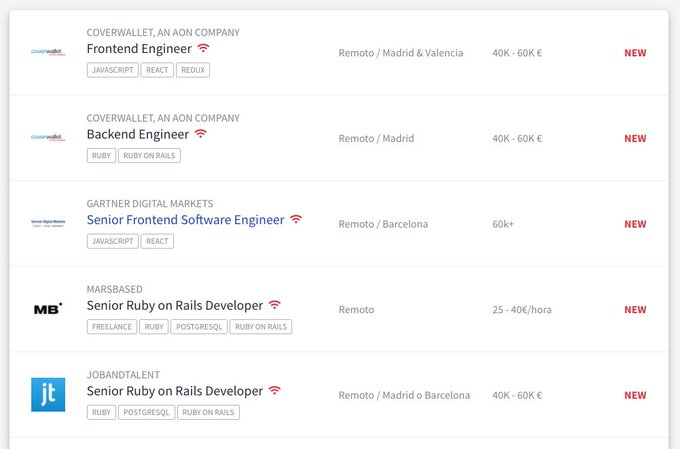Click location Remoto / Madrid in Backend Engineer row
The image size is (680, 449).
[x=376, y=138]
